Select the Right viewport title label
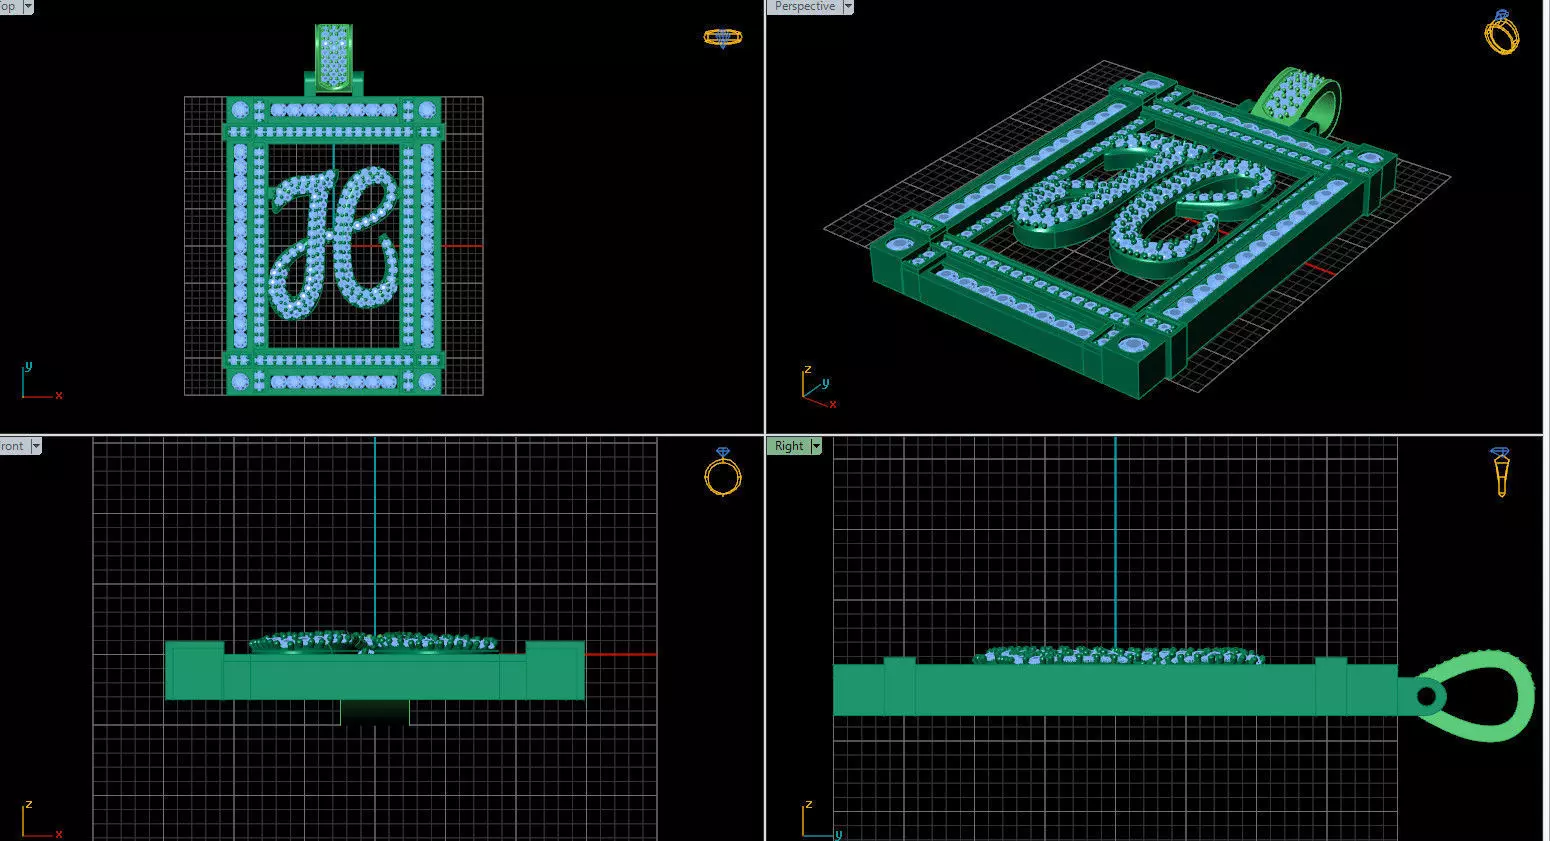Viewport: 1550px width, 841px height. (789, 446)
